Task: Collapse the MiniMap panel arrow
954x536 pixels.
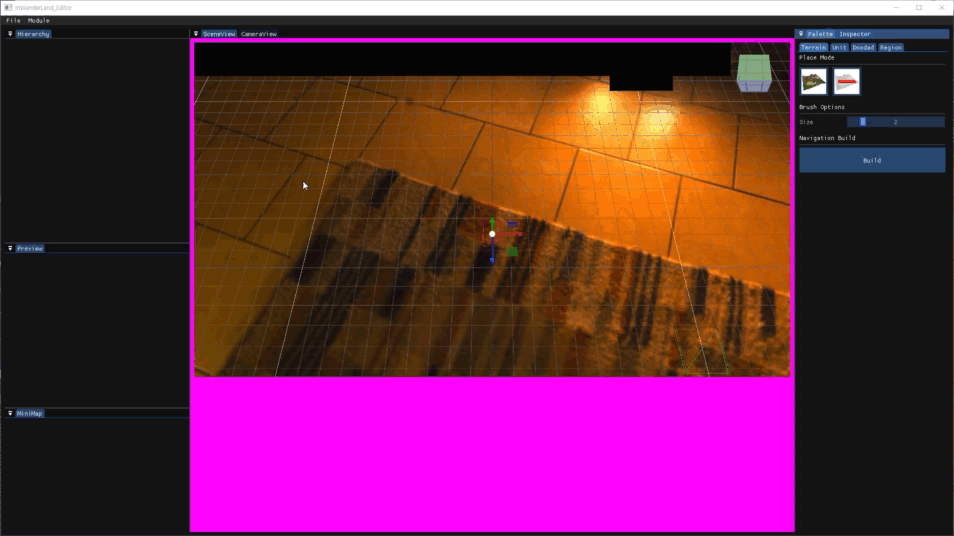Action: 10,413
